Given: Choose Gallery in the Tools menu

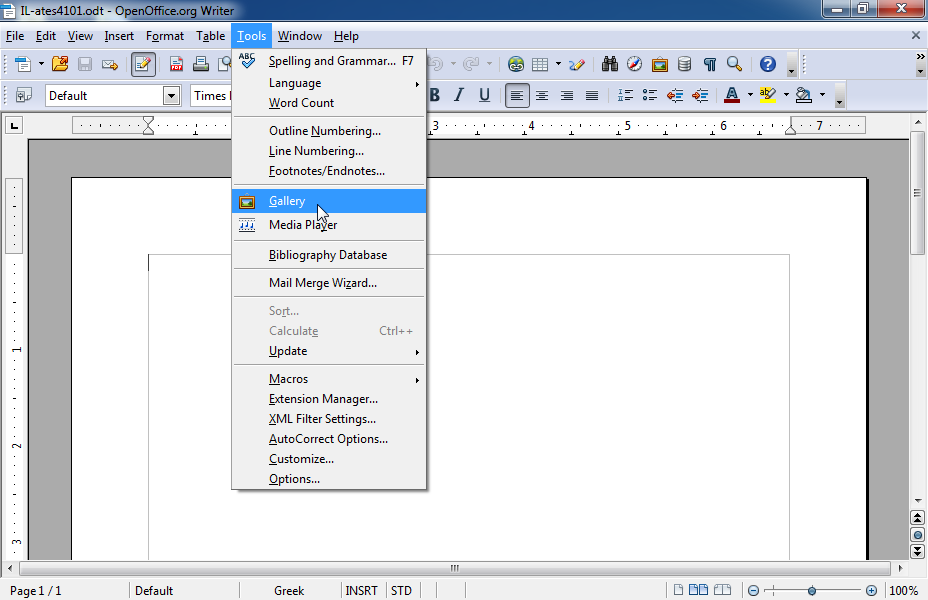Looking at the screenshot, I should 329,201.
